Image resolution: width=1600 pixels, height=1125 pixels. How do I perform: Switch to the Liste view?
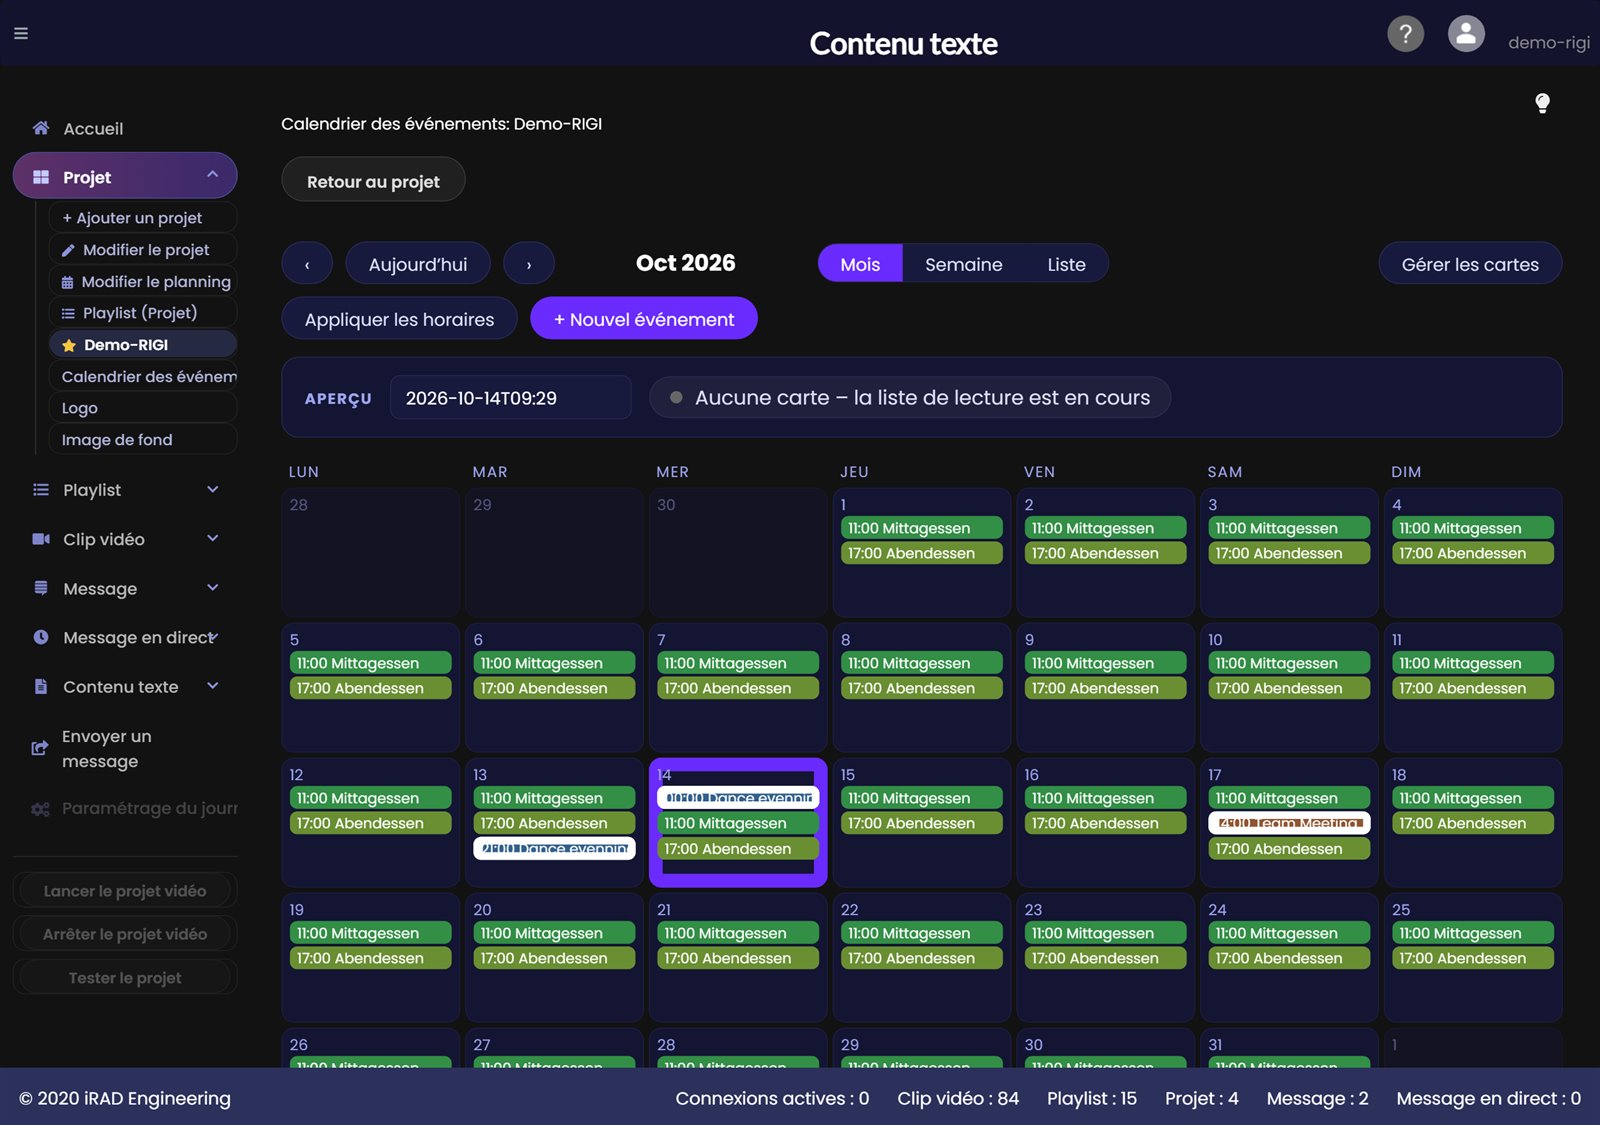point(1066,264)
